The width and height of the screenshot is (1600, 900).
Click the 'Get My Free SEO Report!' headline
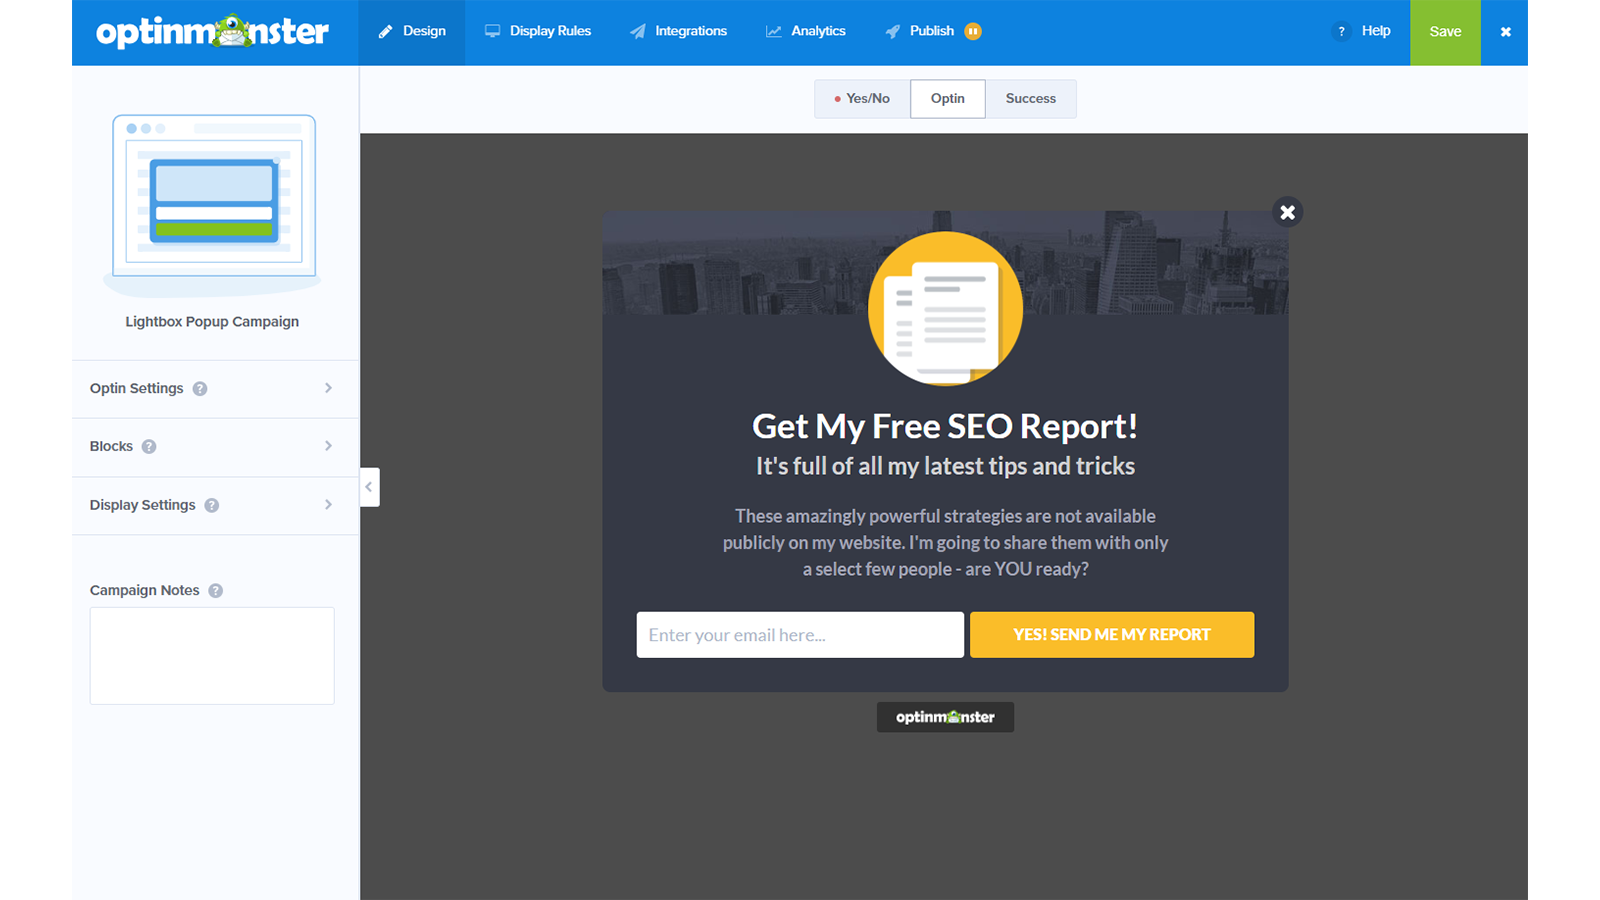pyautogui.click(x=945, y=426)
